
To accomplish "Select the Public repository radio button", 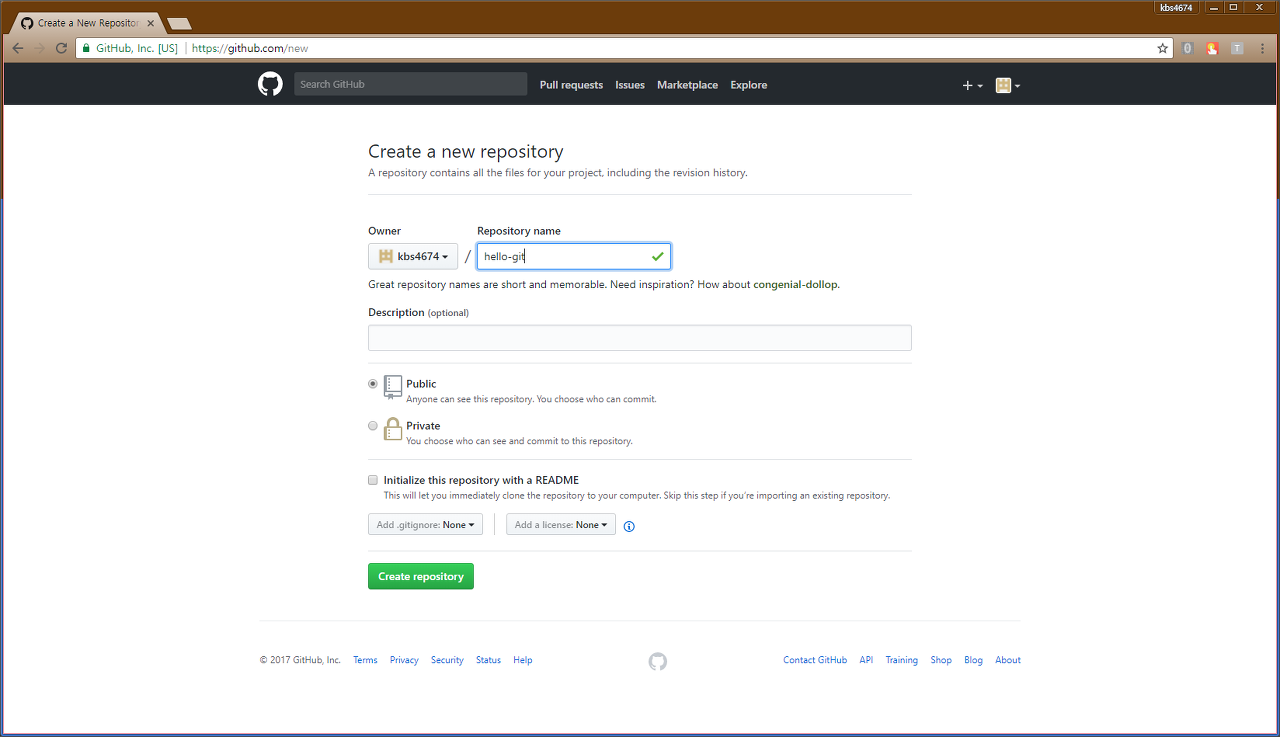I will coord(373,383).
